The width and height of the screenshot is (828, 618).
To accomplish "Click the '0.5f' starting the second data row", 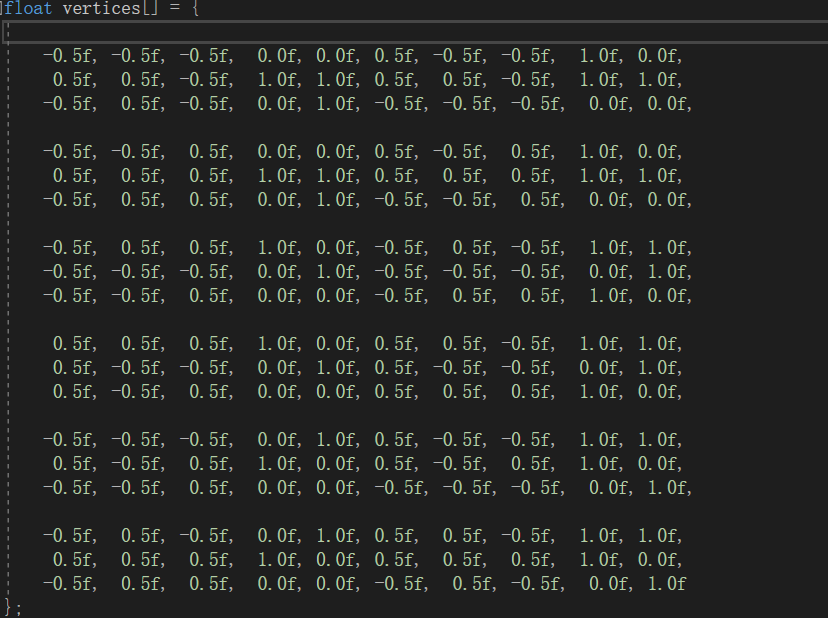I will coord(75,80).
